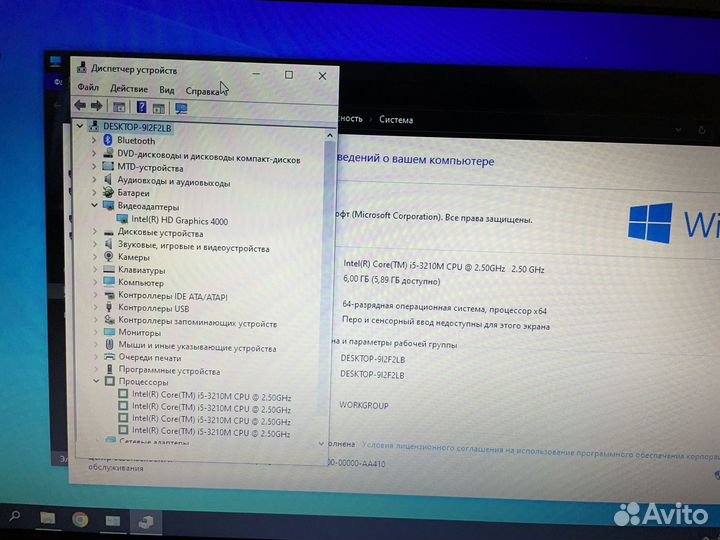Select Intel(R) HD Graphics 4000 entry
This screenshot has width=720, height=540.
[x=180, y=221]
